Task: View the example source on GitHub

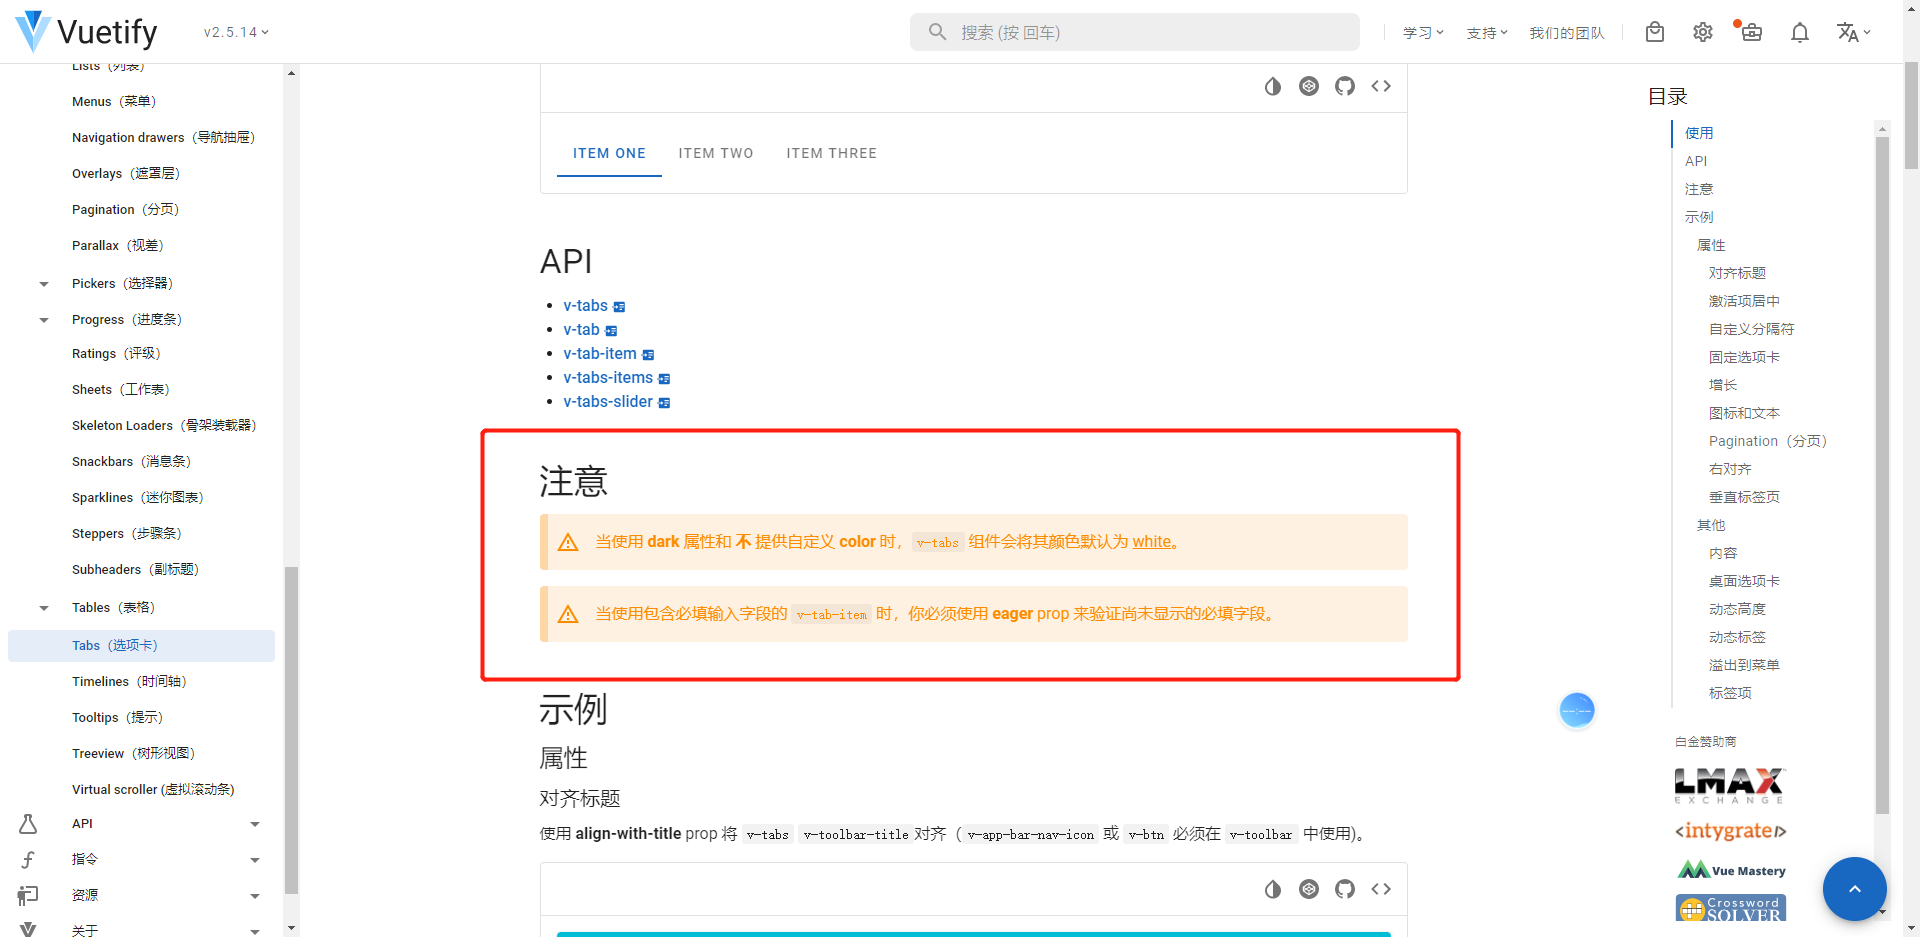Action: coord(1344,86)
